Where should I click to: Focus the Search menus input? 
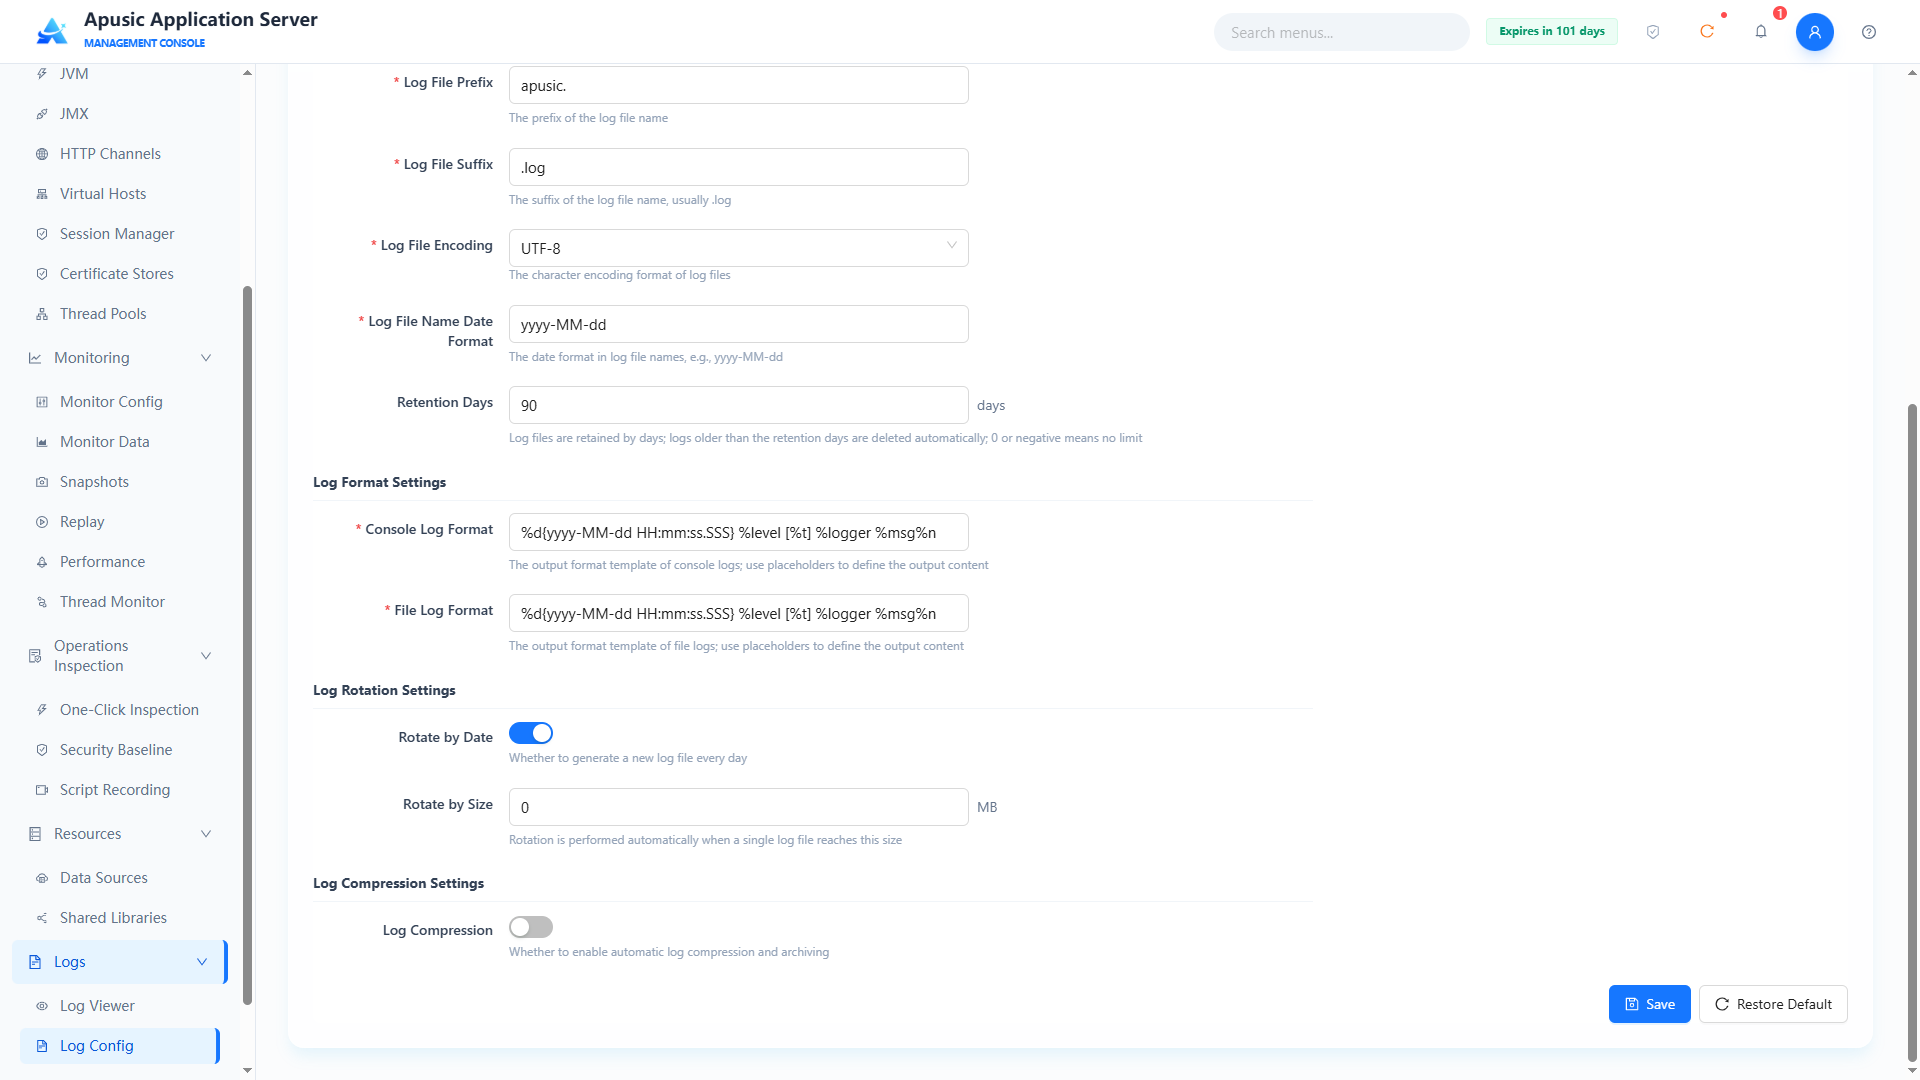pos(1341,32)
